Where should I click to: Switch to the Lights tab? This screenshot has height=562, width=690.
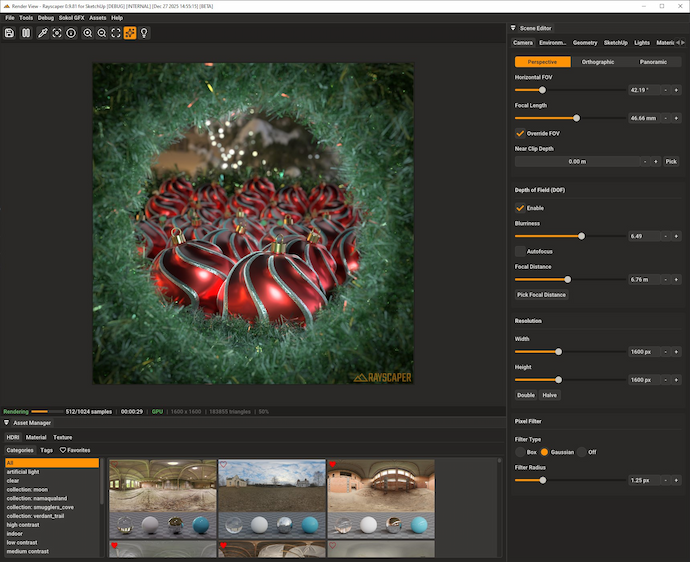(641, 43)
